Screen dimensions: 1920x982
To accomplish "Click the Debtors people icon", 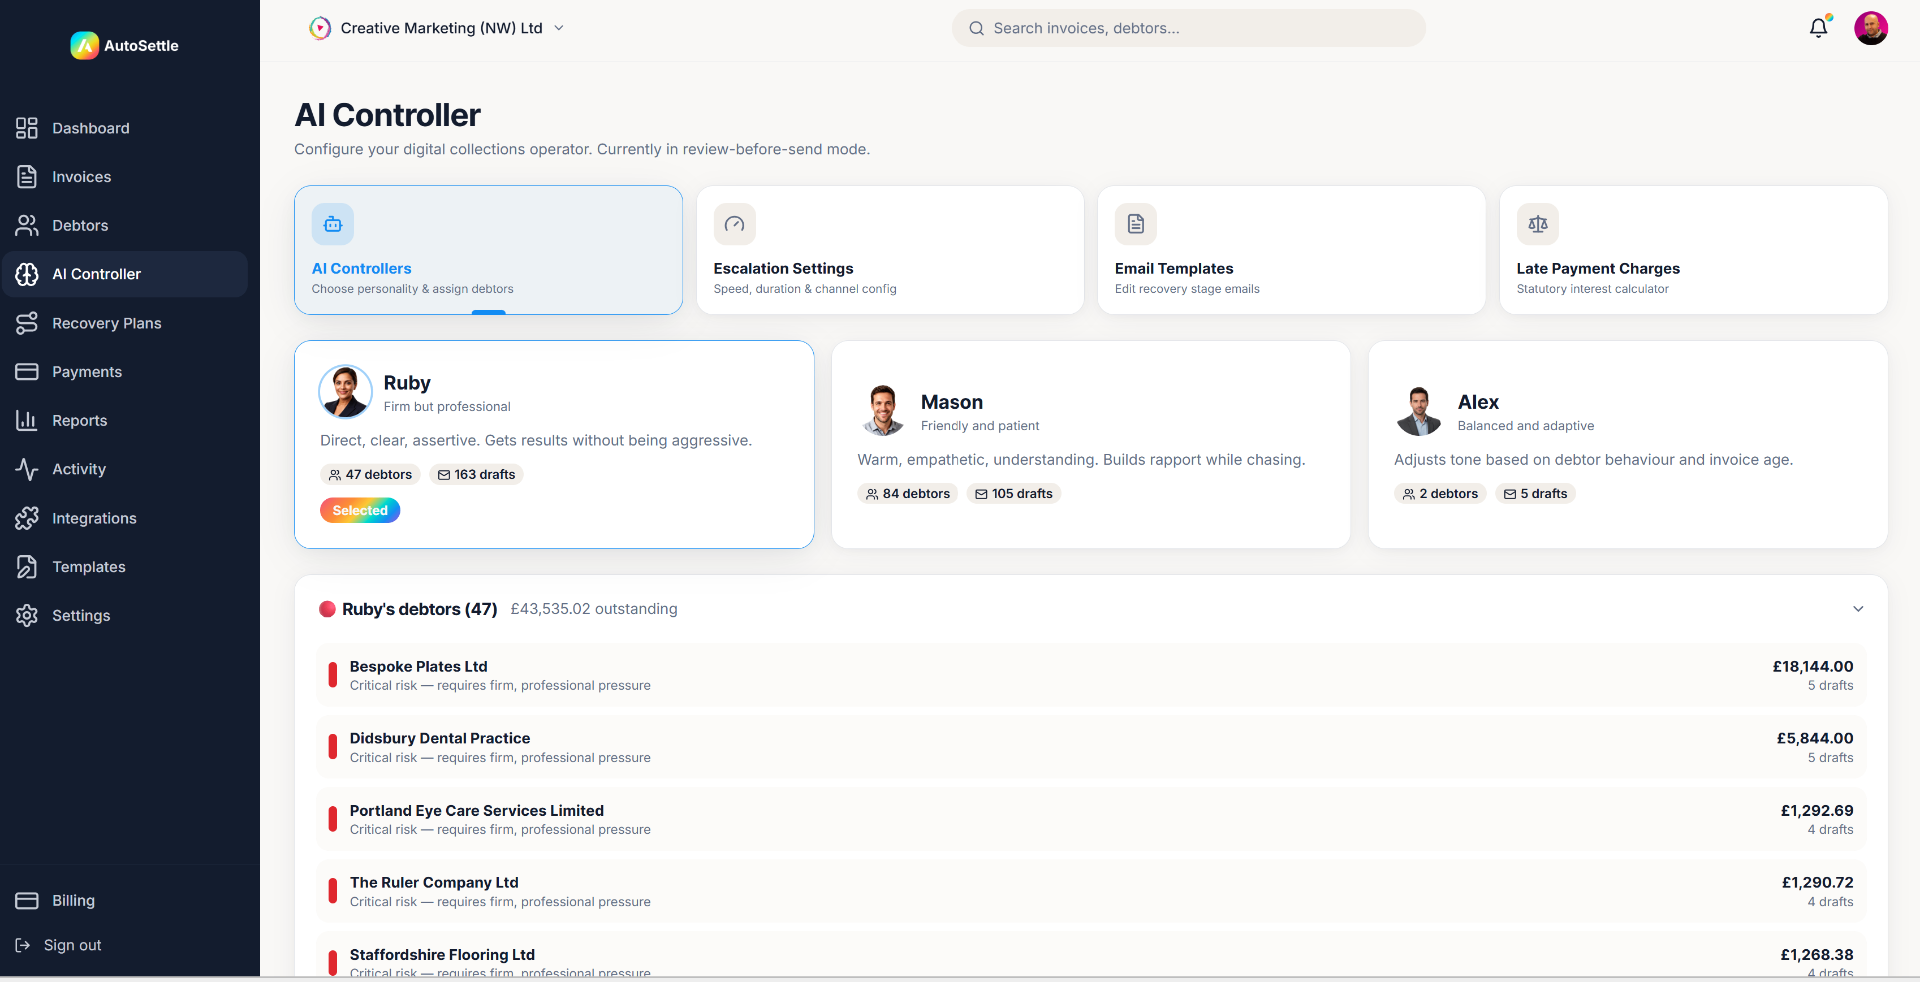I will (27, 225).
